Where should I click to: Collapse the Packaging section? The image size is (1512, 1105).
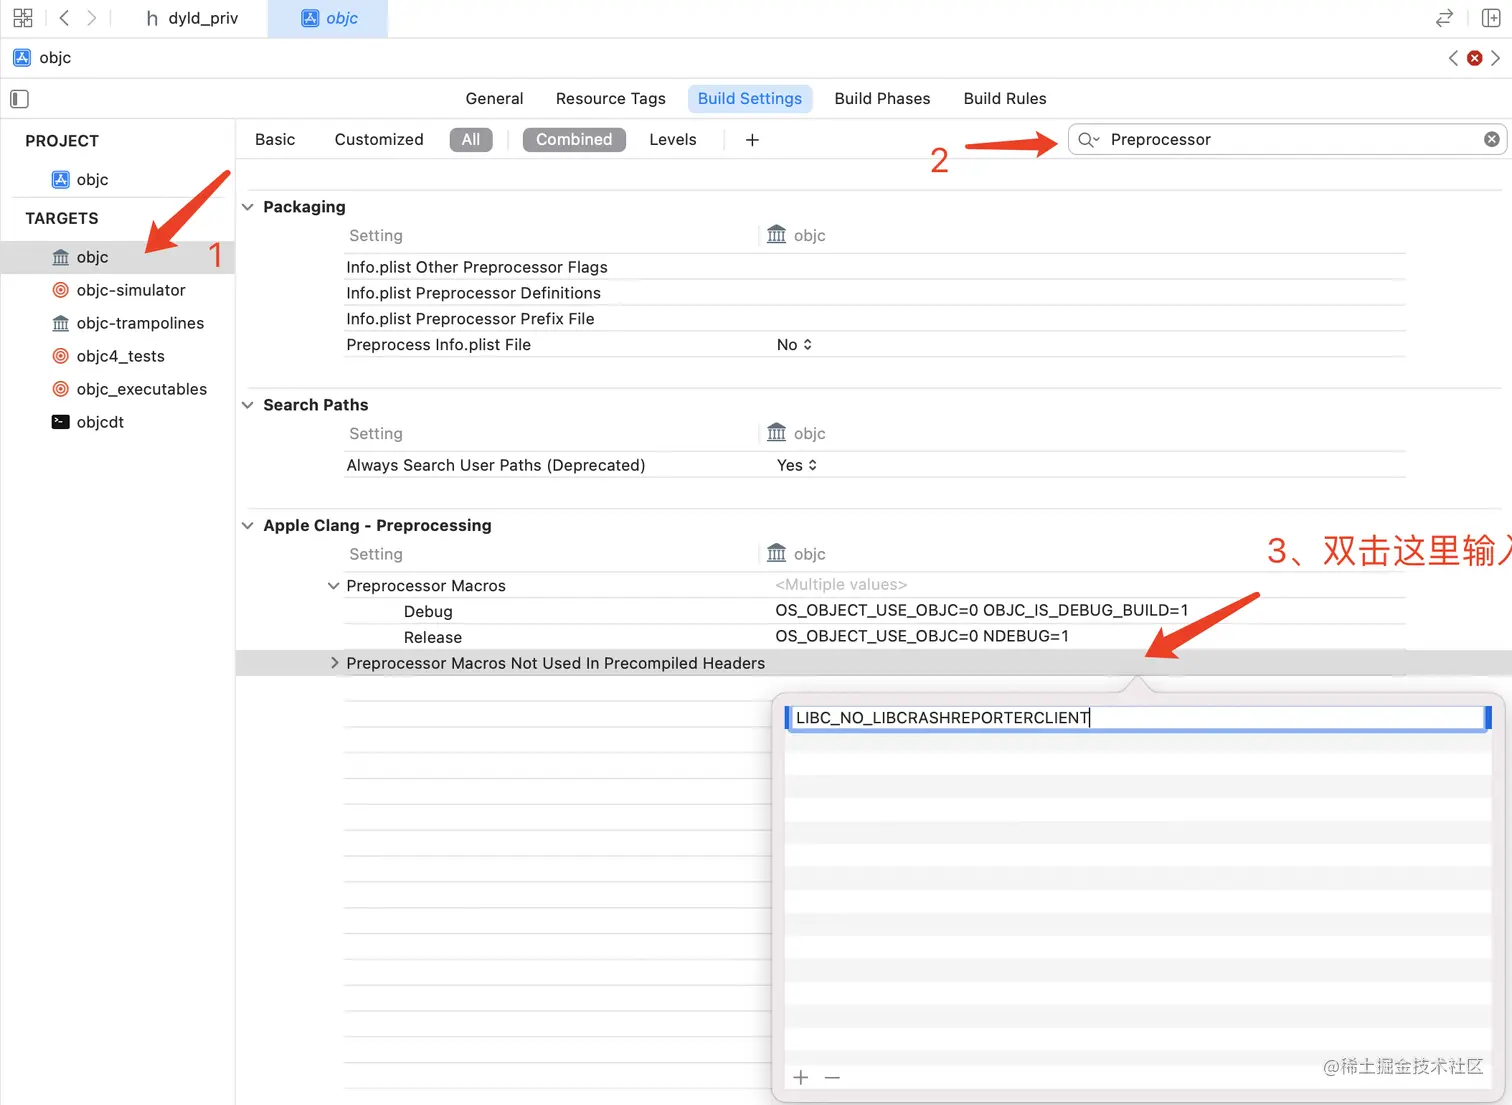(x=248, y=207)
